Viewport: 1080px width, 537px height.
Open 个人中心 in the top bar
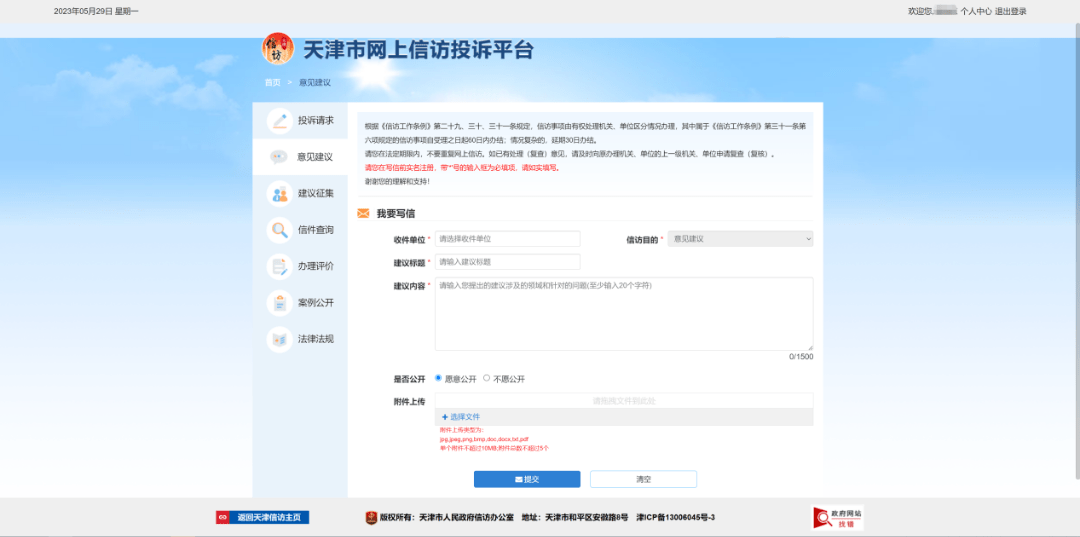[975, 11]
